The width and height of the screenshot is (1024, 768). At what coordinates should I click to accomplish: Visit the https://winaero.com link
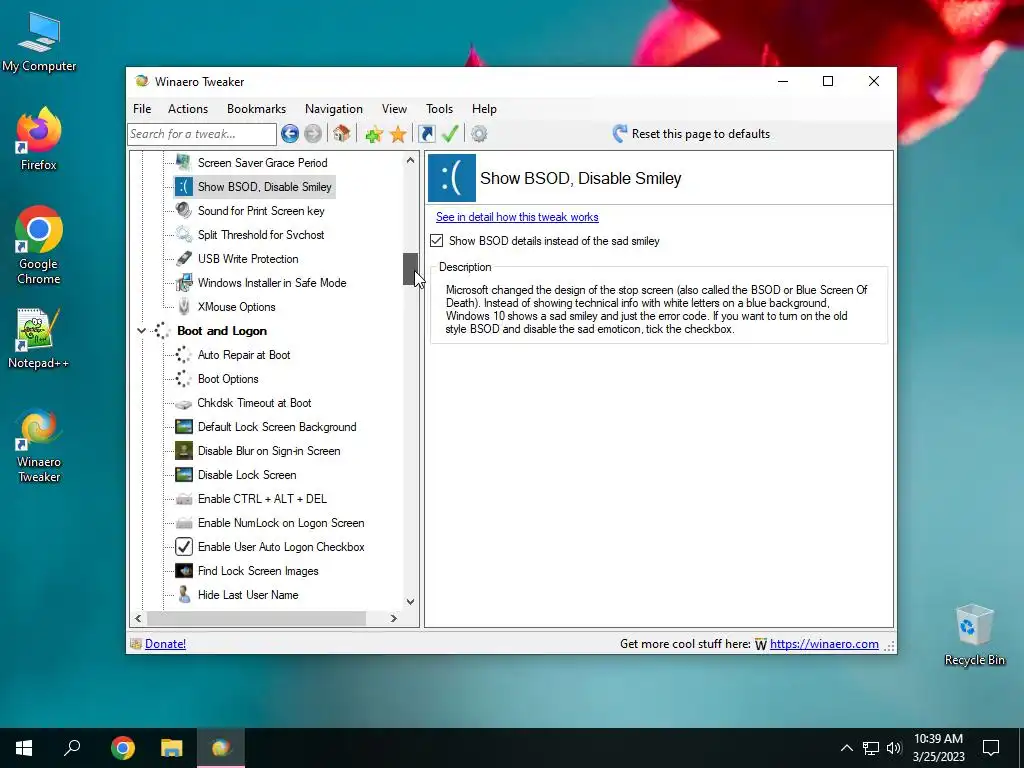(x=824, y=644)
